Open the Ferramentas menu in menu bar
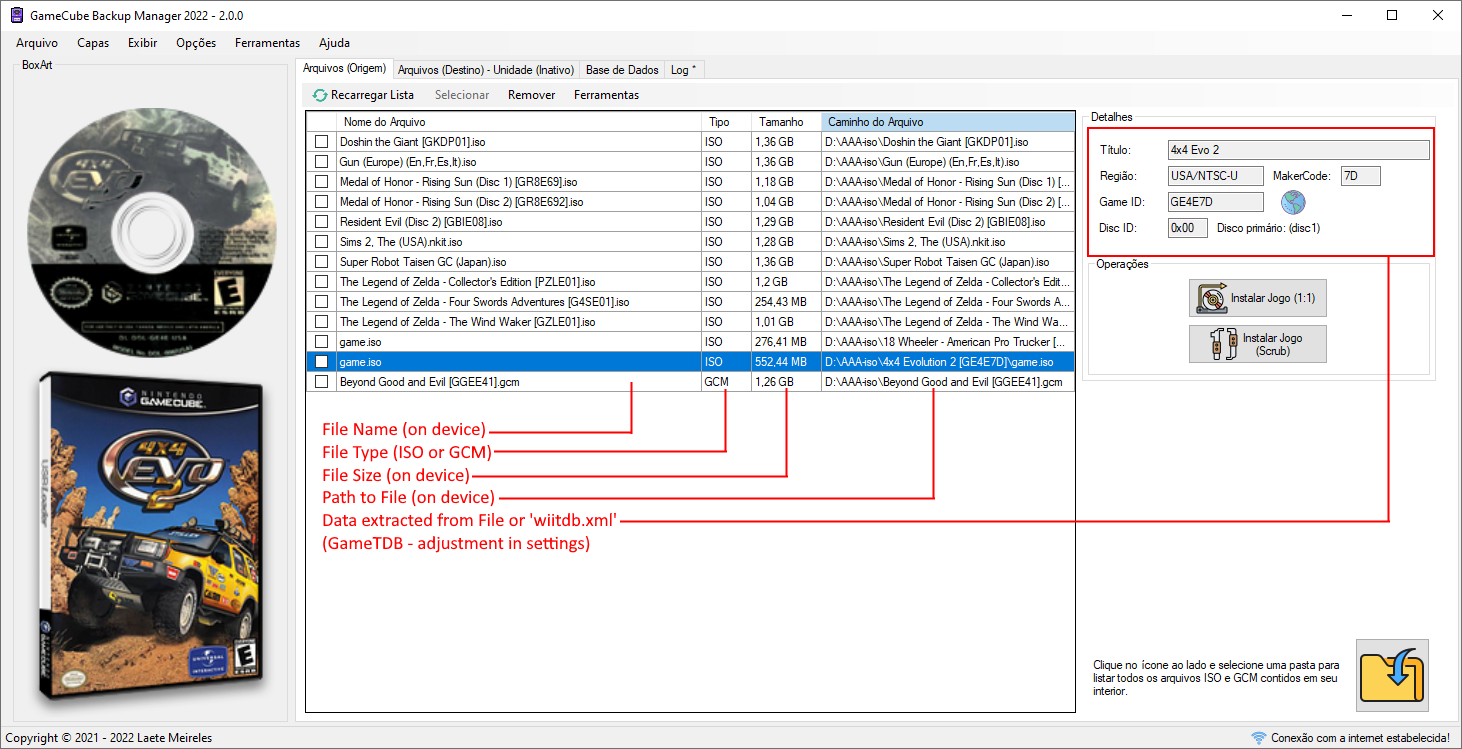This screenshot has width=1462, height=749. point(267,43)
